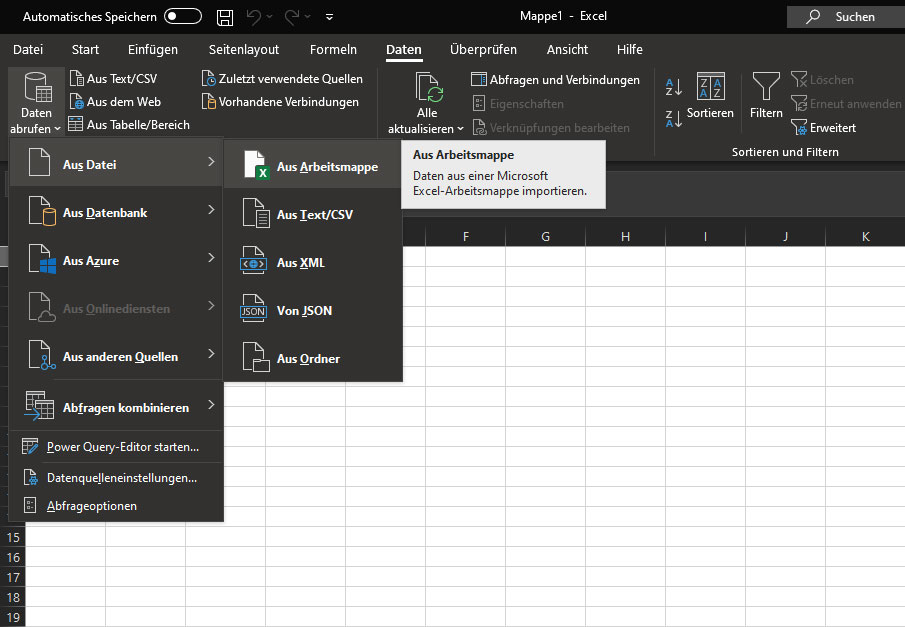Click the Vorhandene Verbindungen icon
The image size is (905, 627).
208,102
